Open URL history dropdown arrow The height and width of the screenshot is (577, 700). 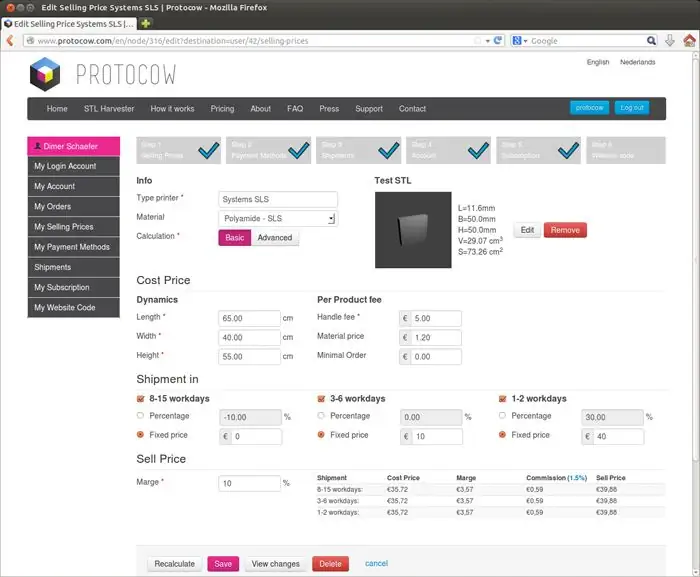tap(488, 41)
